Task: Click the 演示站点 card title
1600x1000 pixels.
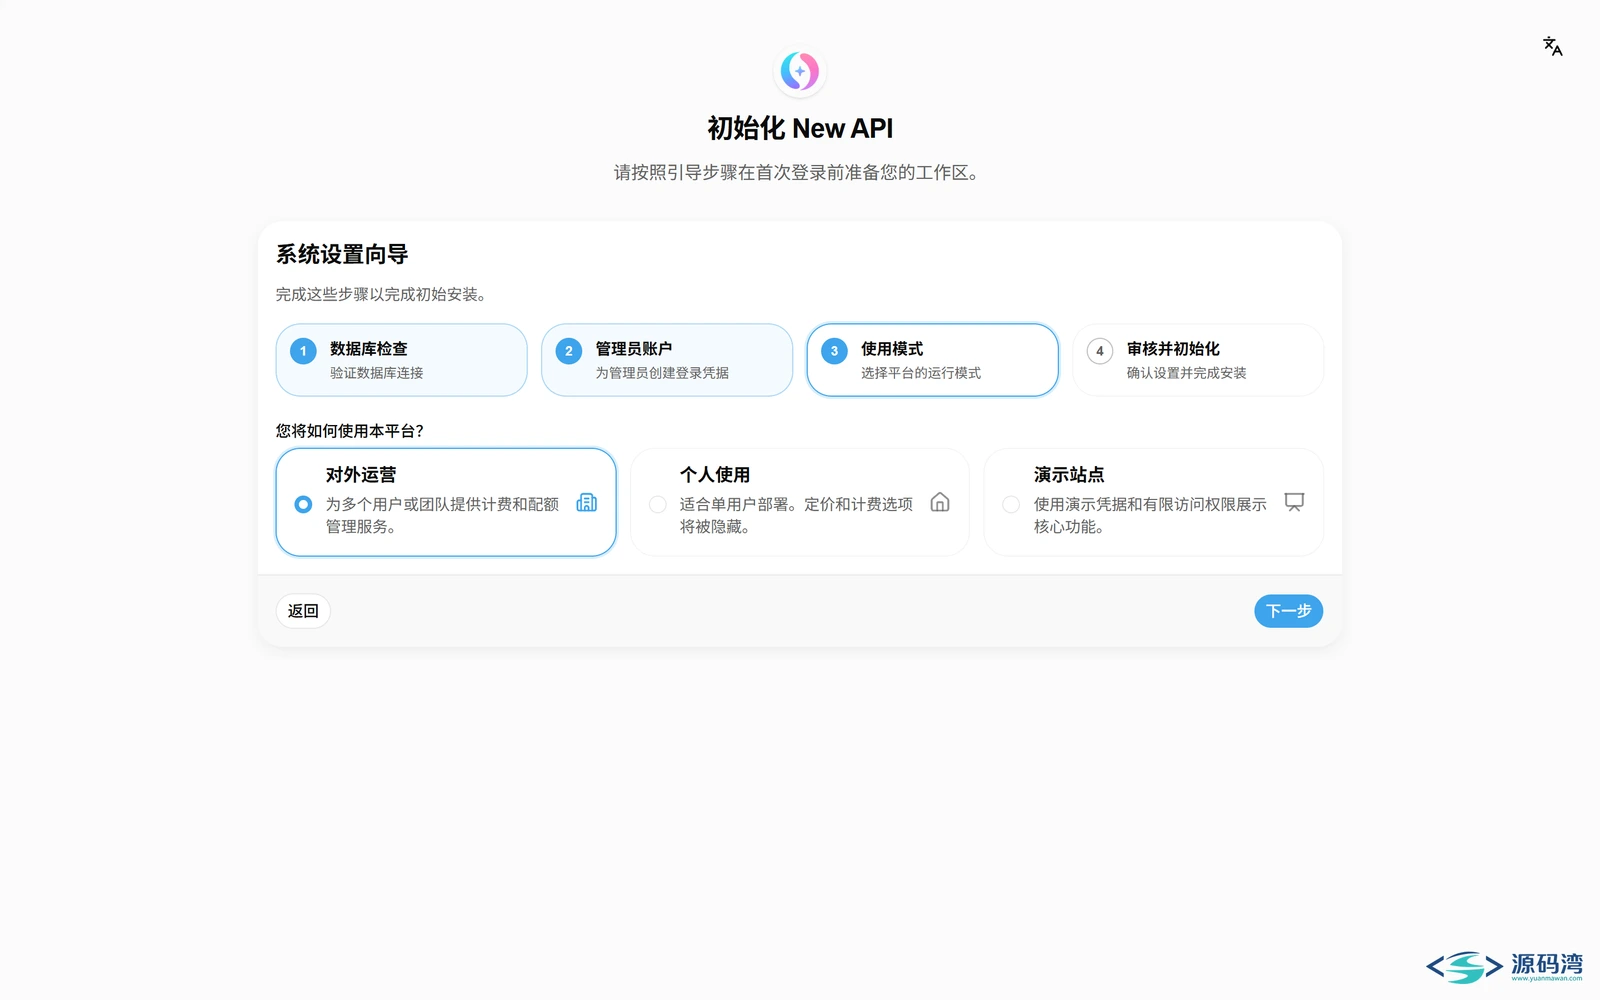Action: (x=1069, y=475)
